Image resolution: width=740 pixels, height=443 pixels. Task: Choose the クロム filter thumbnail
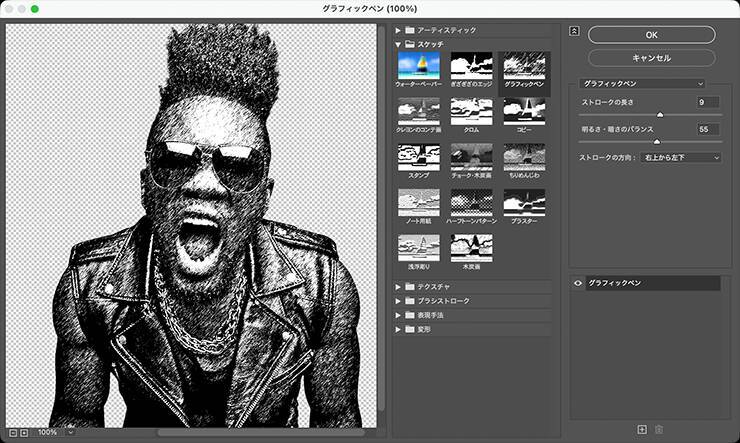click(471, 111)
